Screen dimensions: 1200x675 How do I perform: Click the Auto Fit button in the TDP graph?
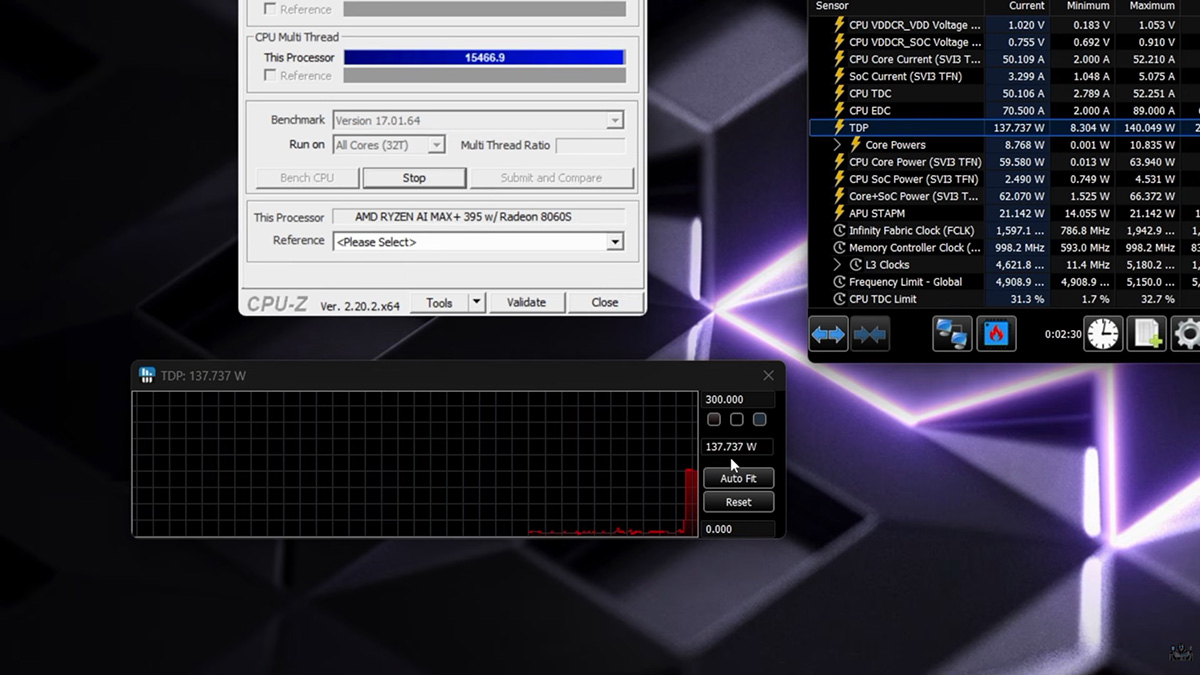coord(739,478)
